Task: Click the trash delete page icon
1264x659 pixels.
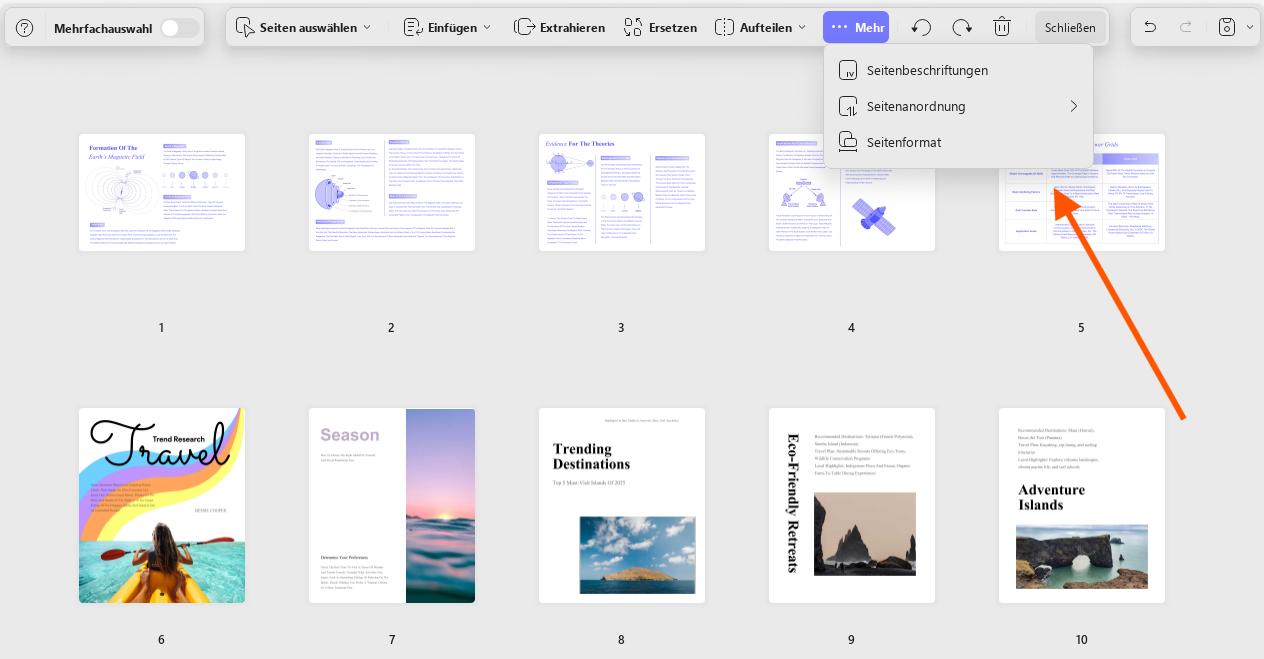Action: (x=1002, y=27)
